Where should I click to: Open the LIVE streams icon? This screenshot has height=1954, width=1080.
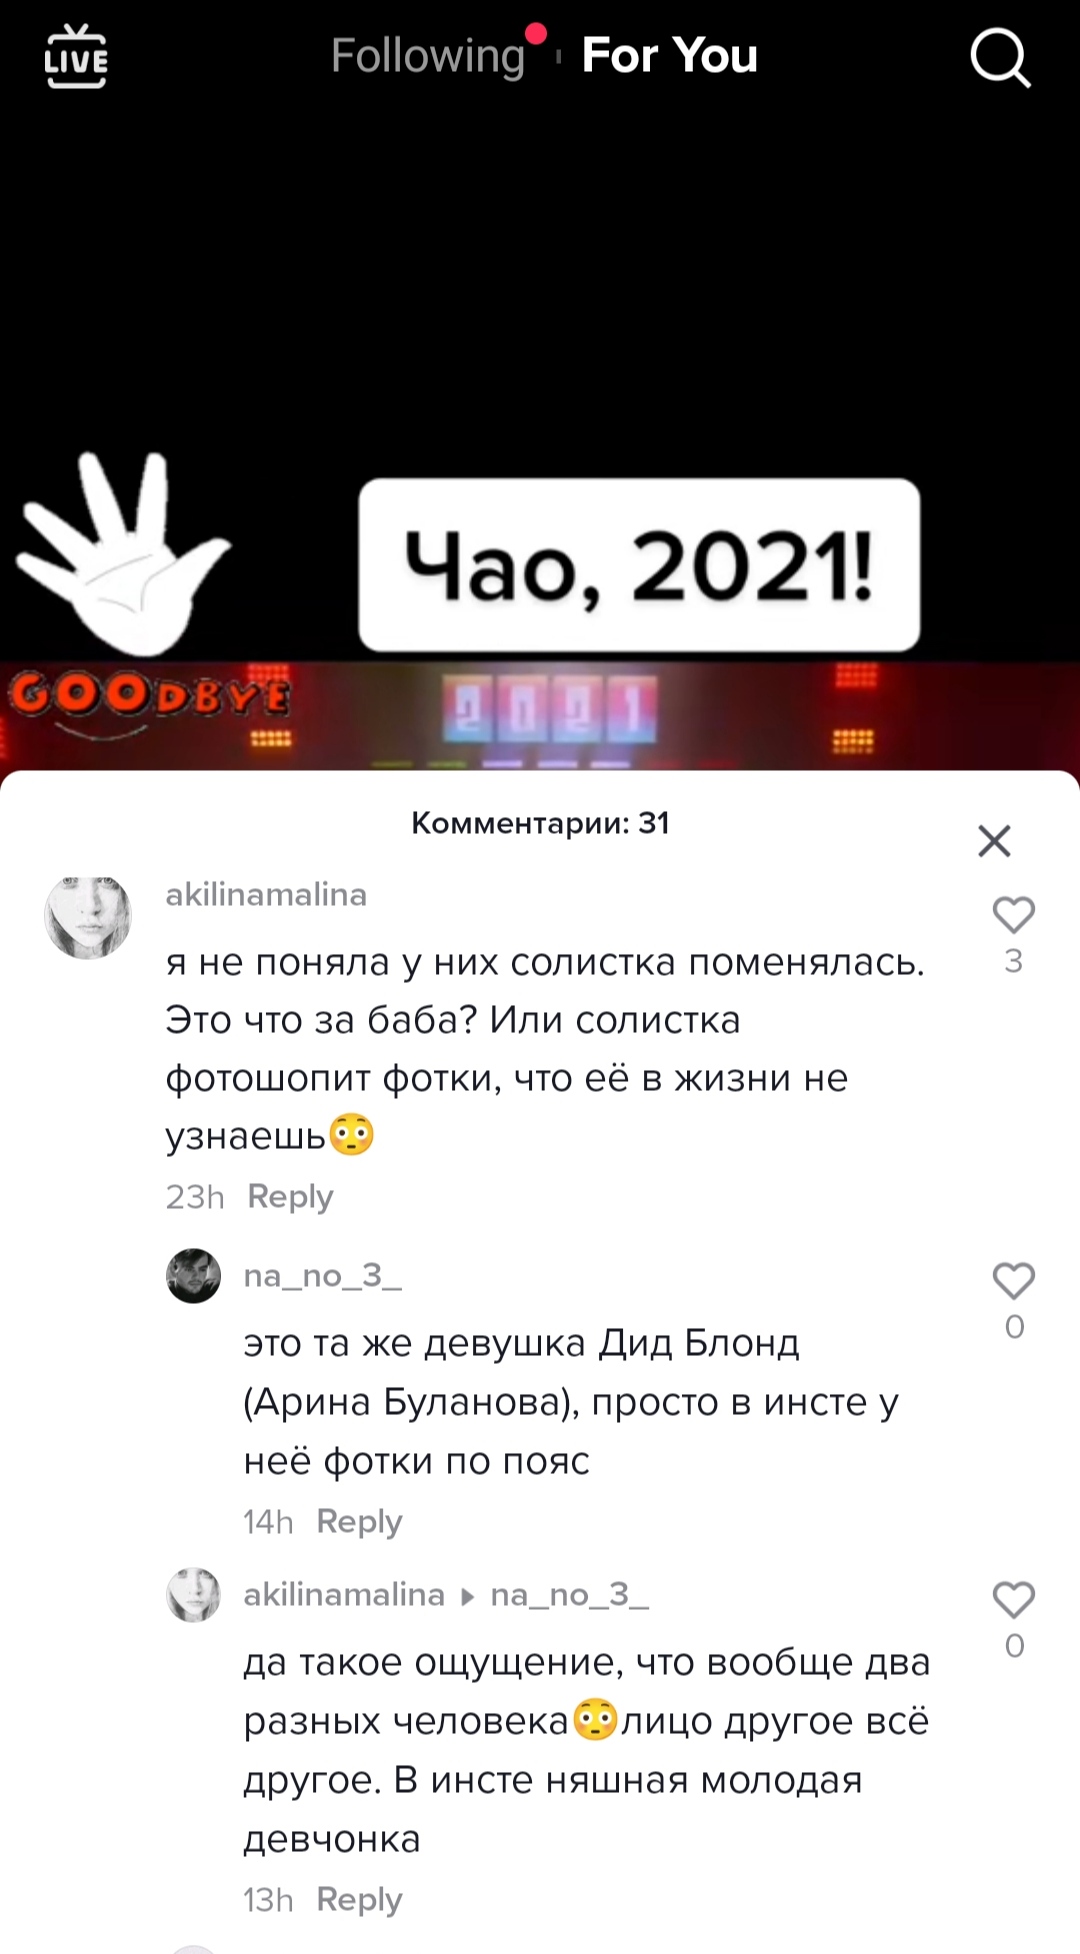pyautogui.click(x=76, y=57)
